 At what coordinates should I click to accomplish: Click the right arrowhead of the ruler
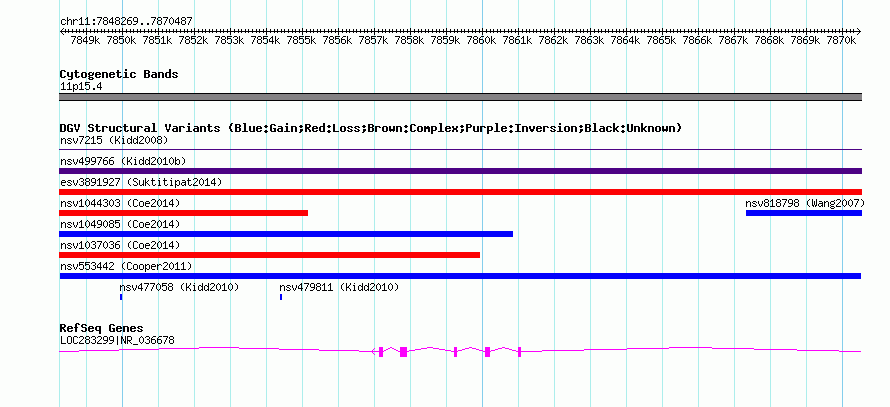859,31
